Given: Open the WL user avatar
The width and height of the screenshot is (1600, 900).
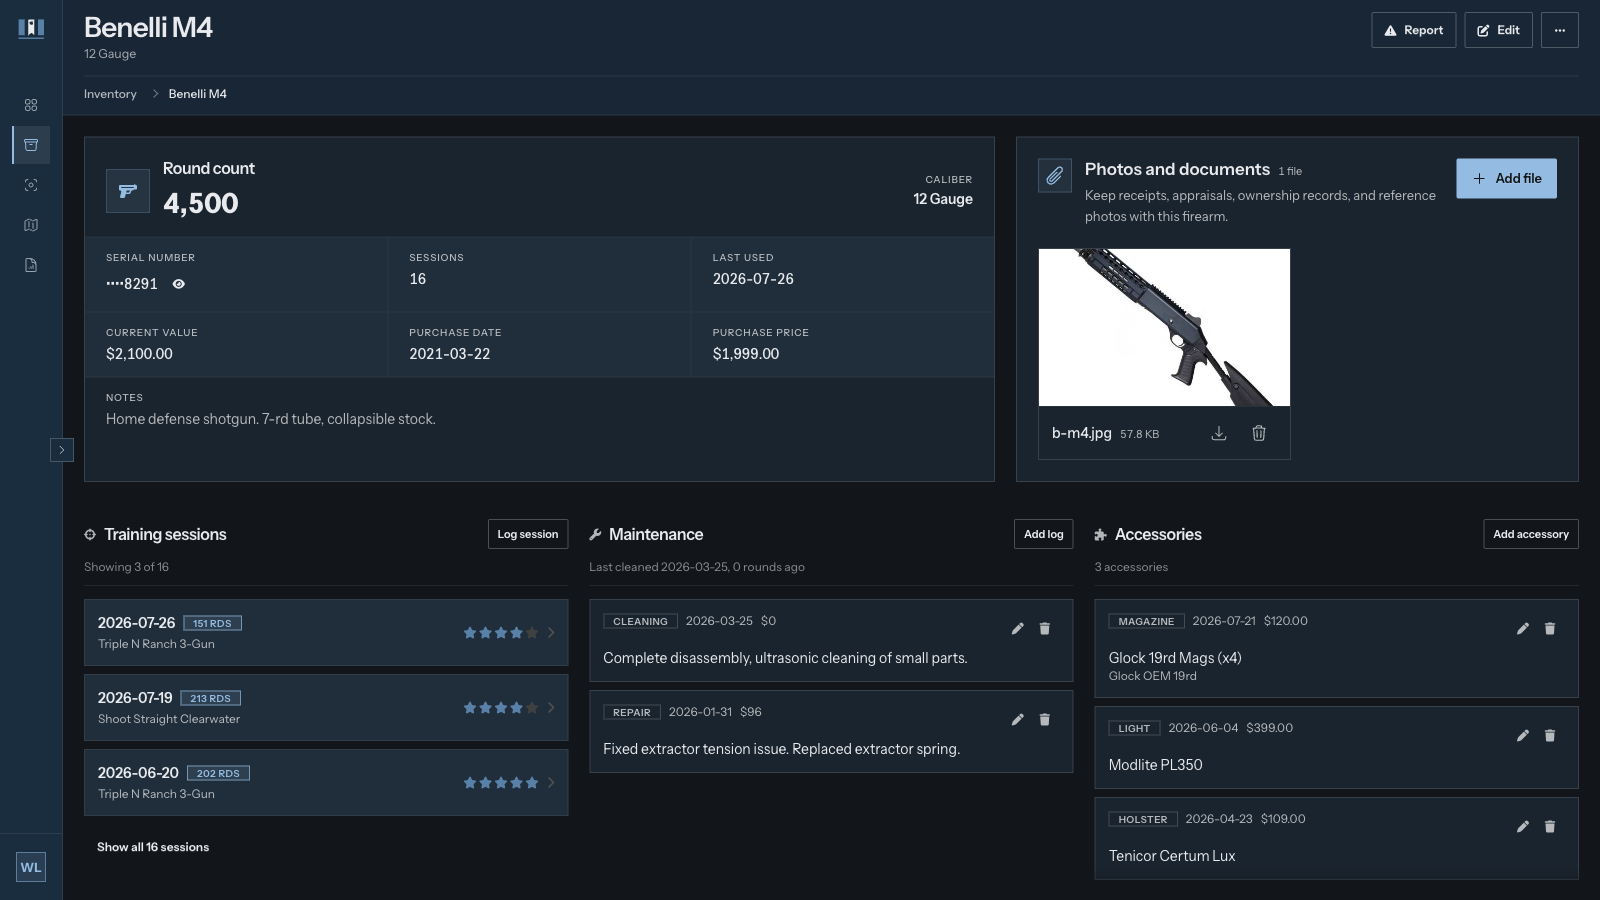Looking at the screenshot, I should [x=31, y=867].
